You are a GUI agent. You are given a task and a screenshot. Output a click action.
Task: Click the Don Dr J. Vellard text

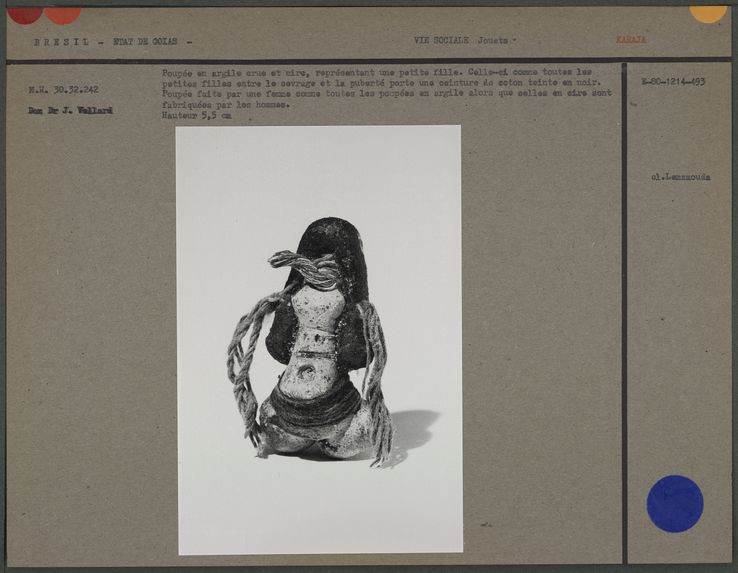click(70, 110)
